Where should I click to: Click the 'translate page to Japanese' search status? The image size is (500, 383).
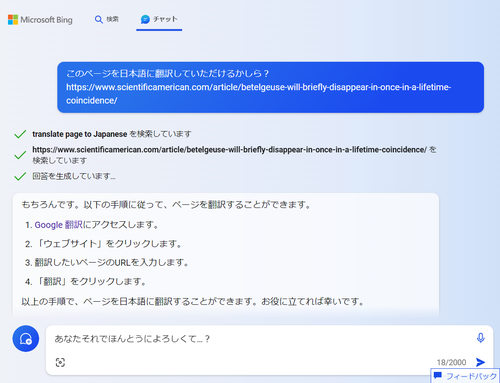coord(112,134)
